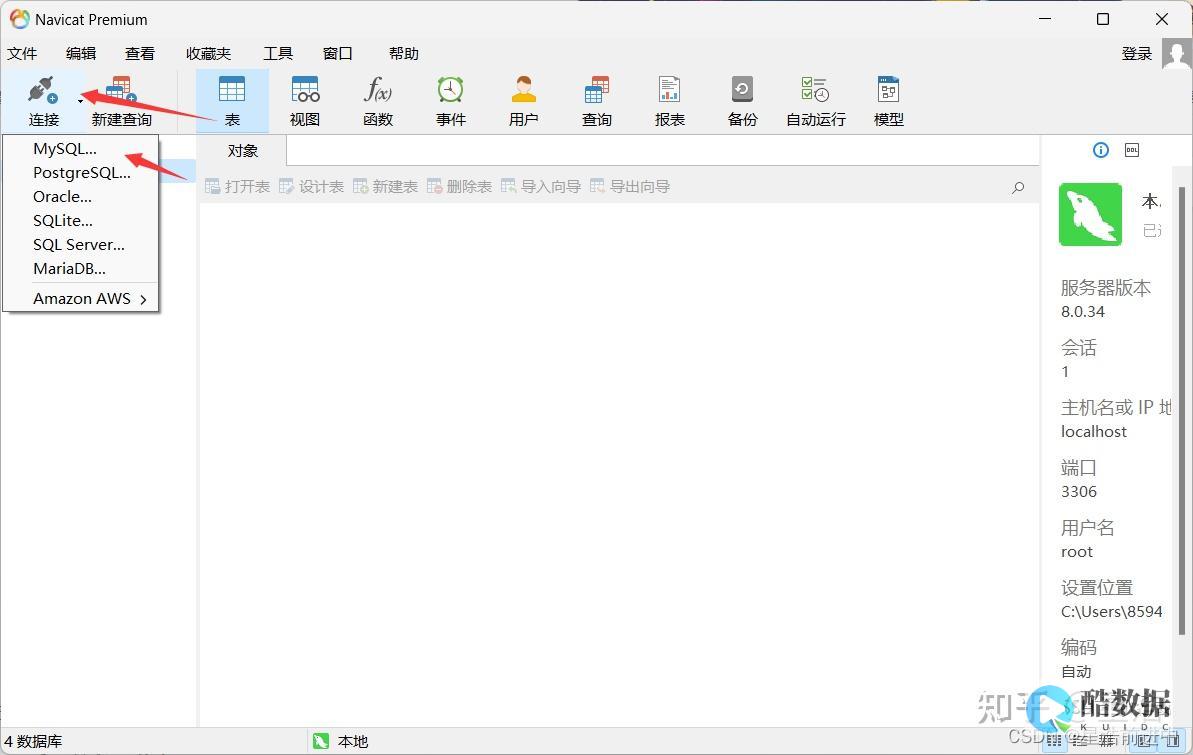Image resolution: width=1193 pixels, height=755 pixels.
Task: Open the Function (函数) toolbar icon
Action: click(x=378, y=90)
